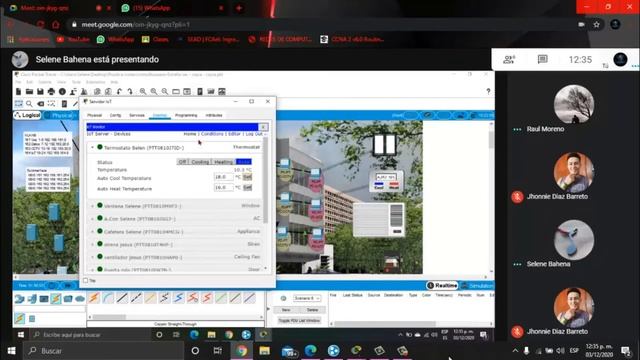
Task: Set thermostat status to Off
Action: tap(182, 162)
